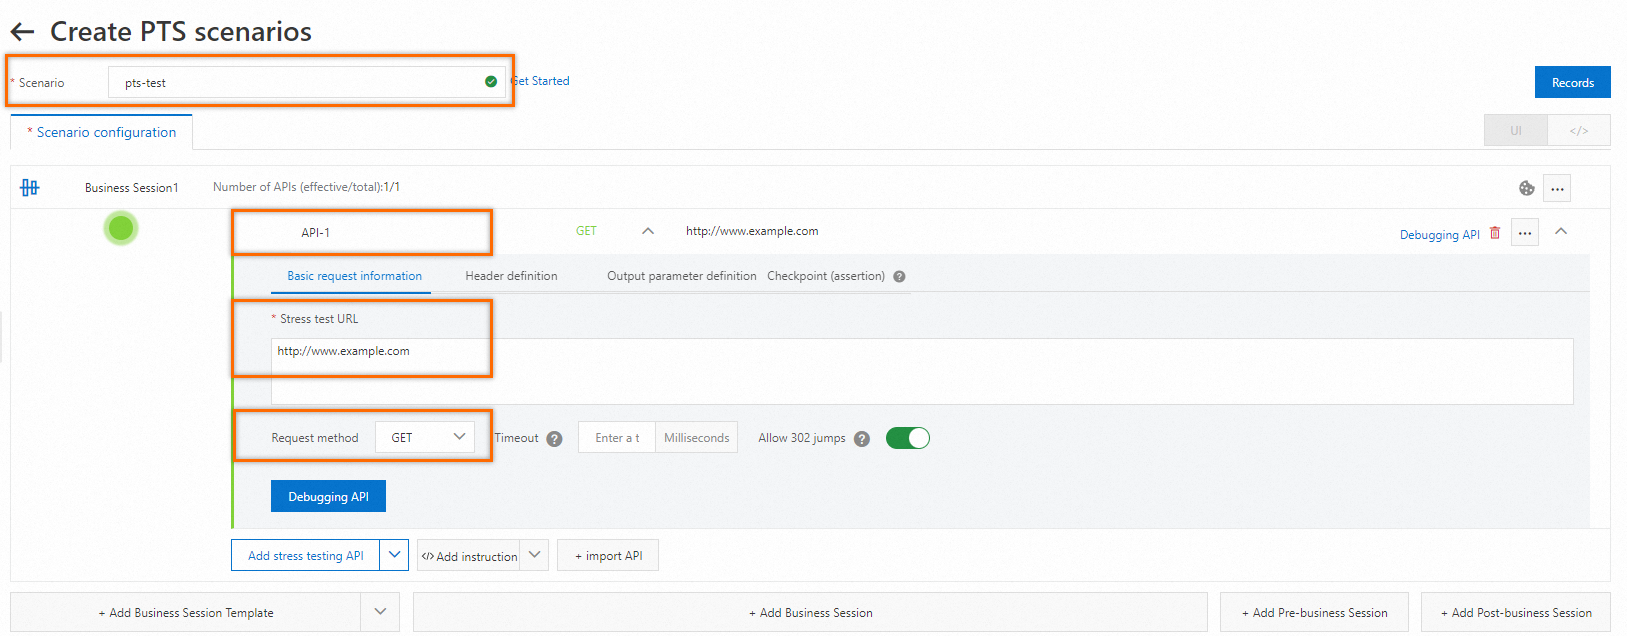Click the green status circle under Business Session1

point(121,229)
